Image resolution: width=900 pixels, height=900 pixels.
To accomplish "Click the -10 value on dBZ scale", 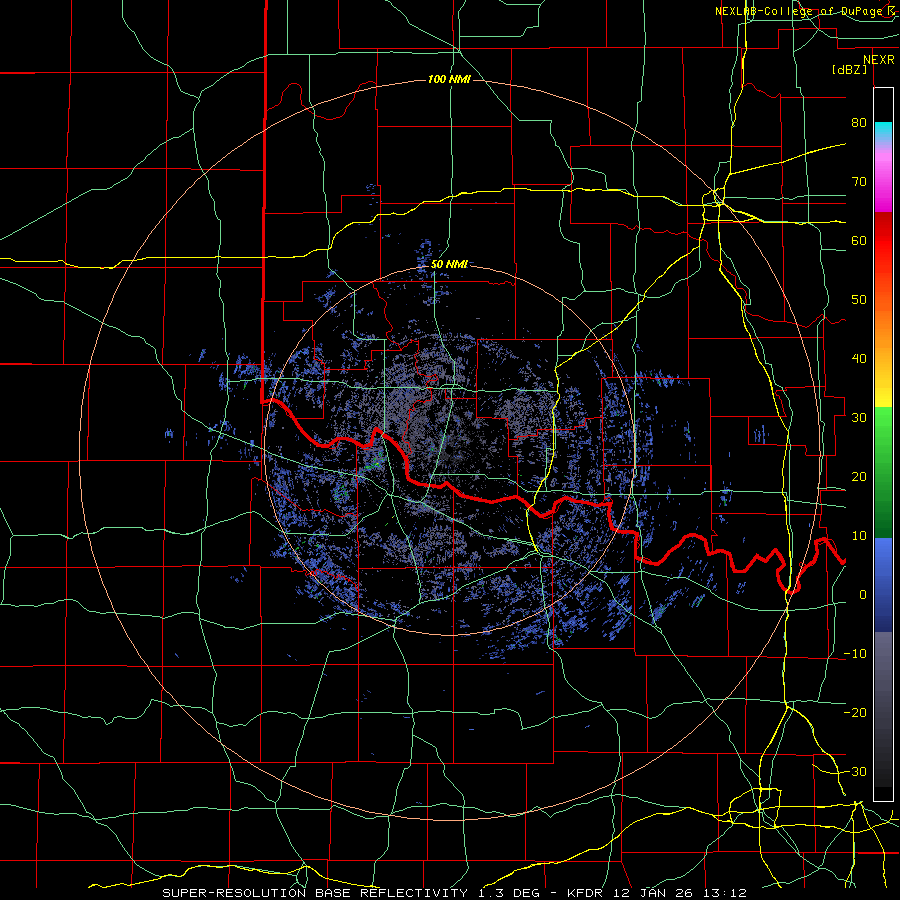I will [x=855, y=653].
